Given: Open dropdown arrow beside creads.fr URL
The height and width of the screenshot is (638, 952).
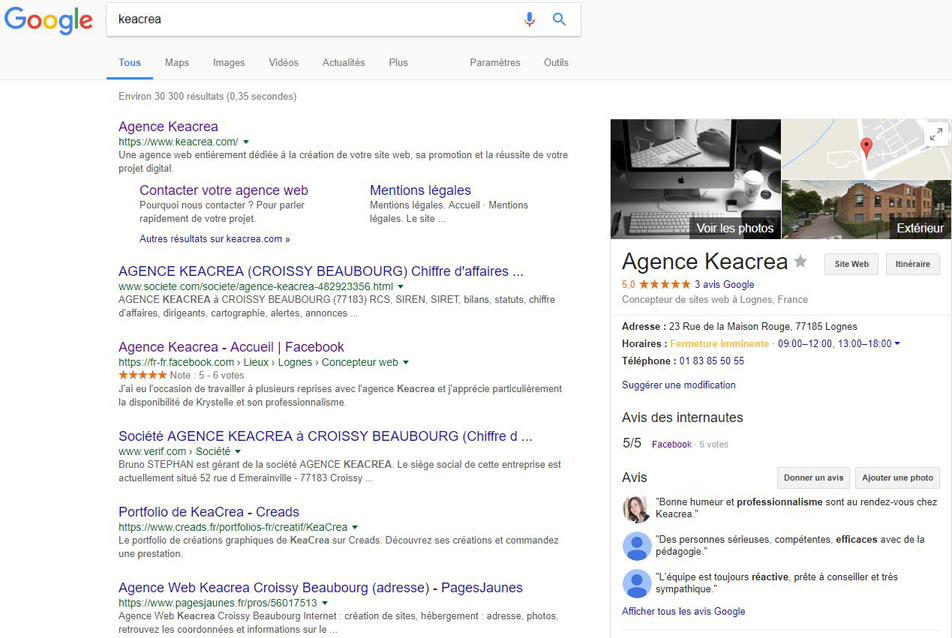Looking at the screenshot, I should pos(355,528).
